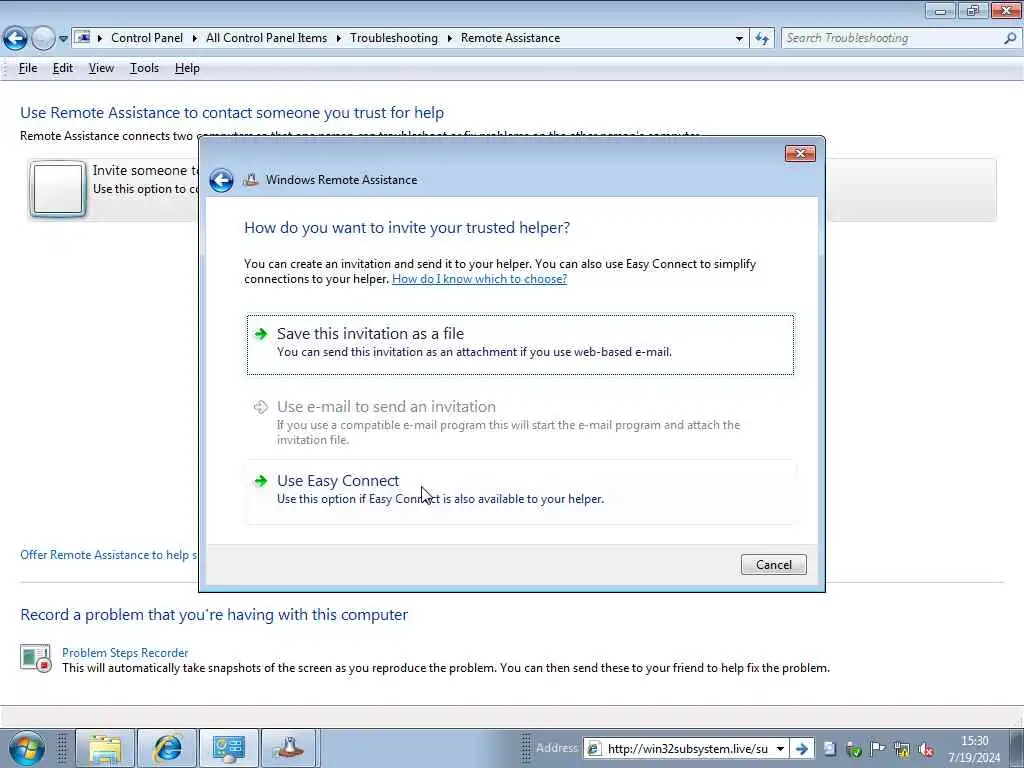Screen dimensions: 1024x768
Task: Click the network tray icon
Action: (x=902, y=749)
